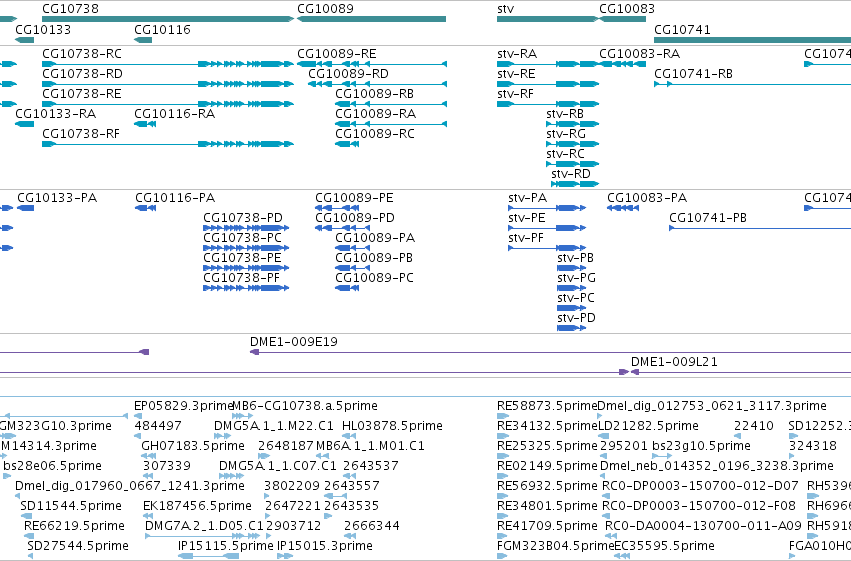Image resolution: width=851 pixels, height=561 pixels.
Task: Open EST EC35595.5prime
Action: (x=664, y=545)
